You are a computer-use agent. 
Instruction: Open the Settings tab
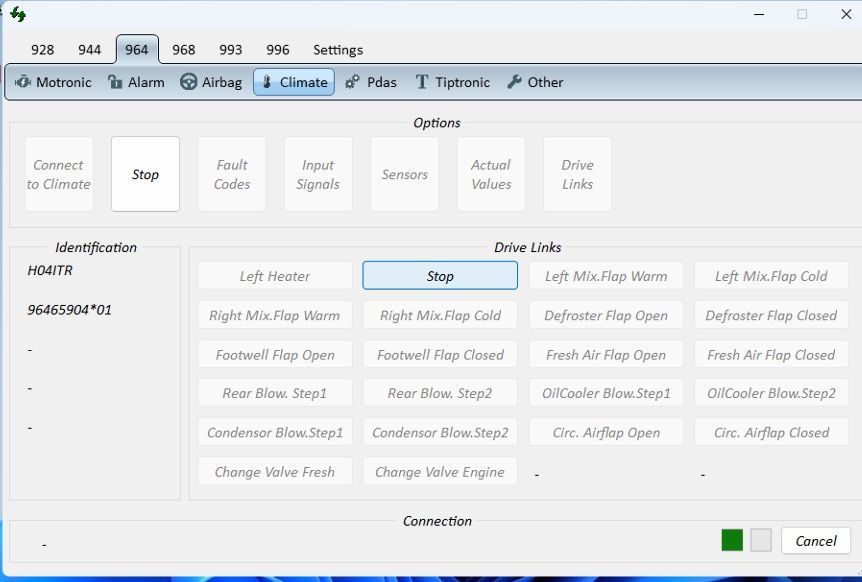tap(338, 50)
